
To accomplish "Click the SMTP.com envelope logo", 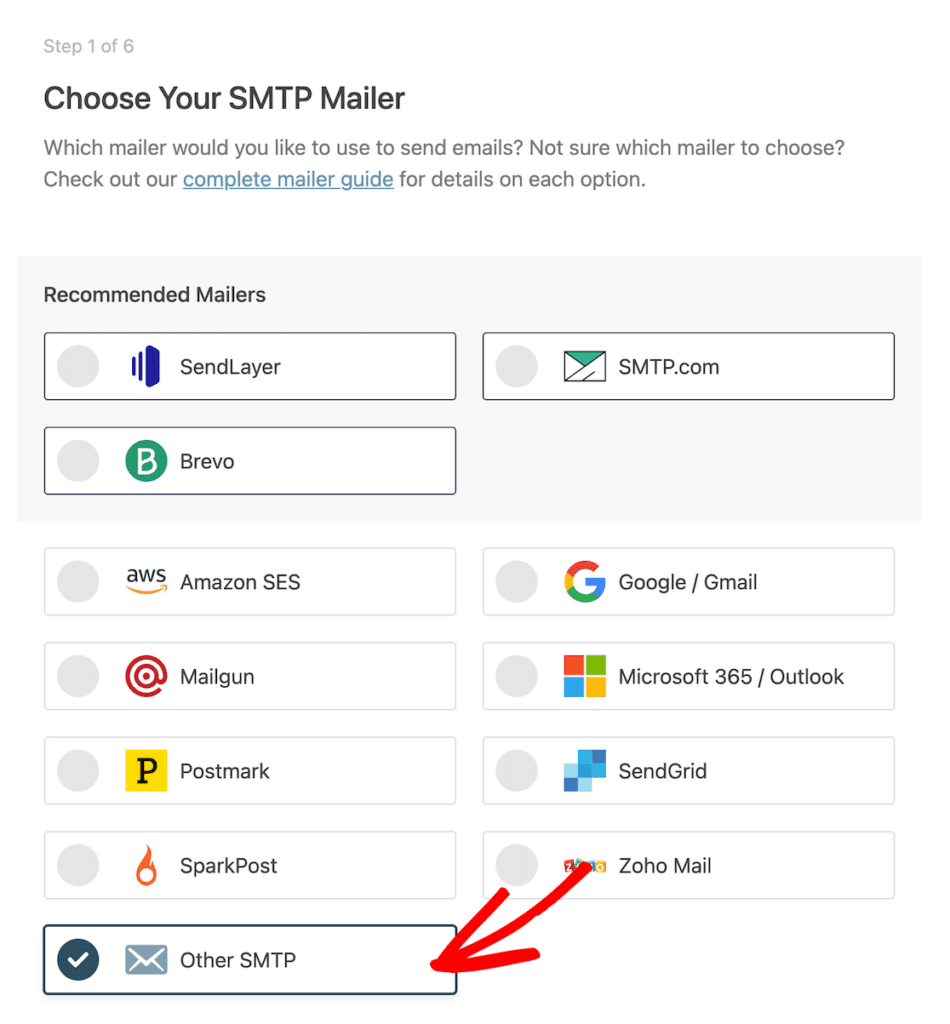I will point(585,366).
